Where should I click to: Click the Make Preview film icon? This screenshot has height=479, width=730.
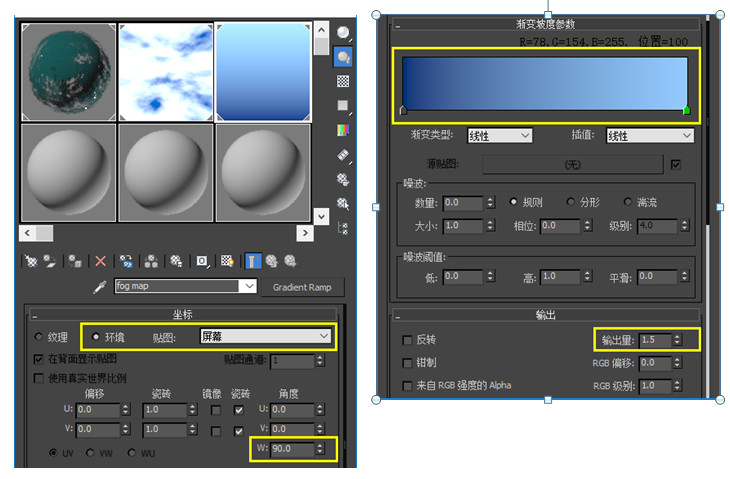click(343, 155)
